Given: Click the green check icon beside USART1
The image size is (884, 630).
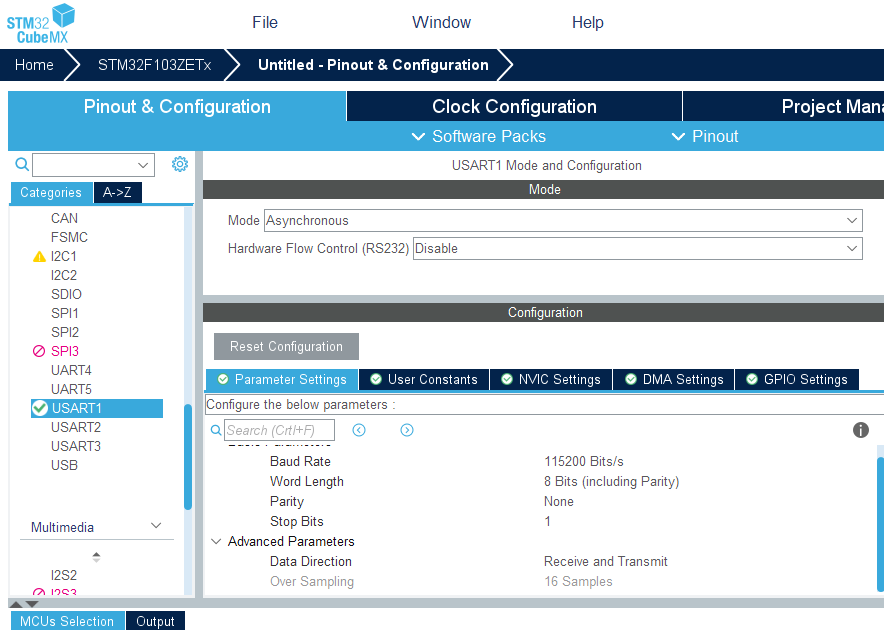Looking at the screenshot, I should pos(39,408).
